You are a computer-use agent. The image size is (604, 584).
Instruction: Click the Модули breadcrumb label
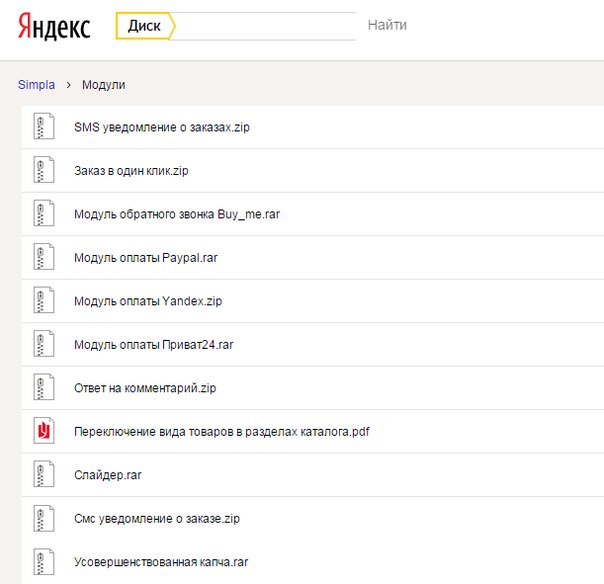click(104, 84)
